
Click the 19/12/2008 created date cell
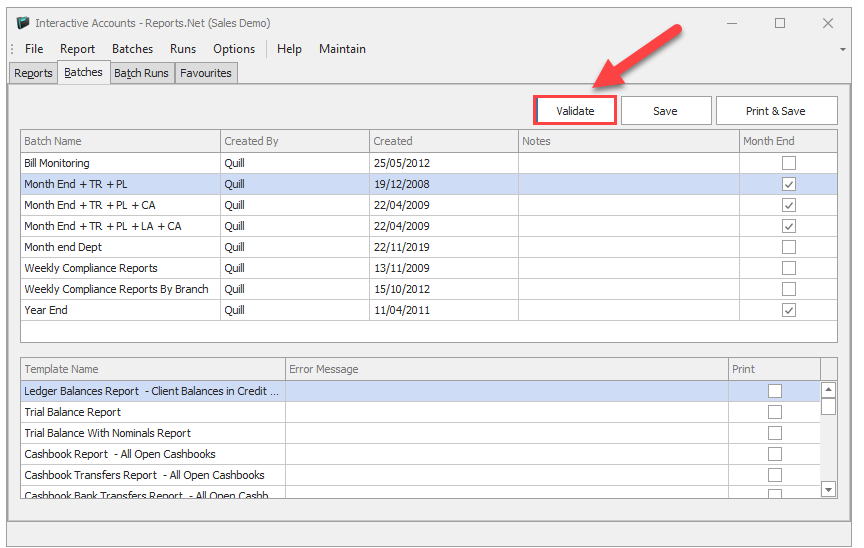[444, 184]
